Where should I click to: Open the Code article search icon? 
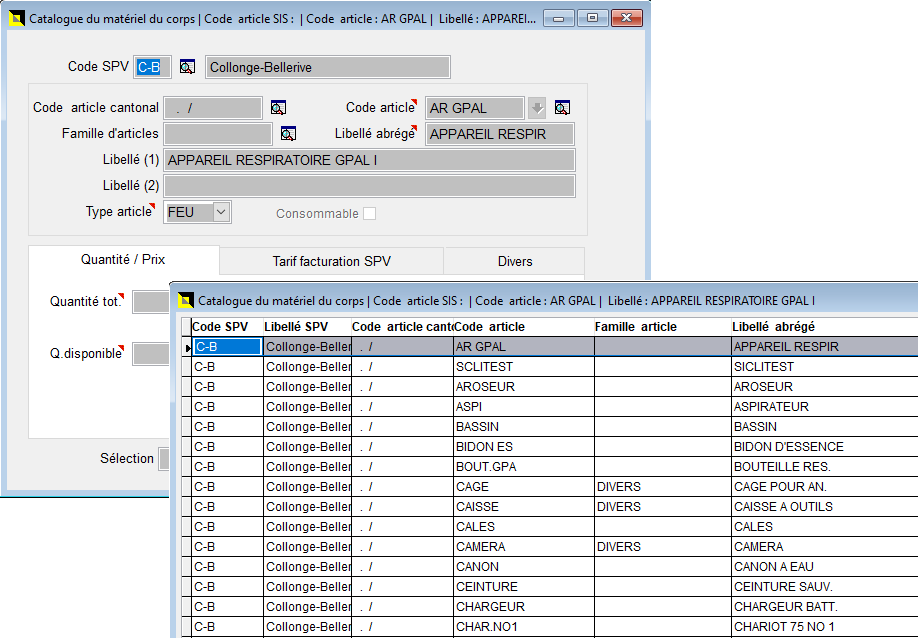562,108
